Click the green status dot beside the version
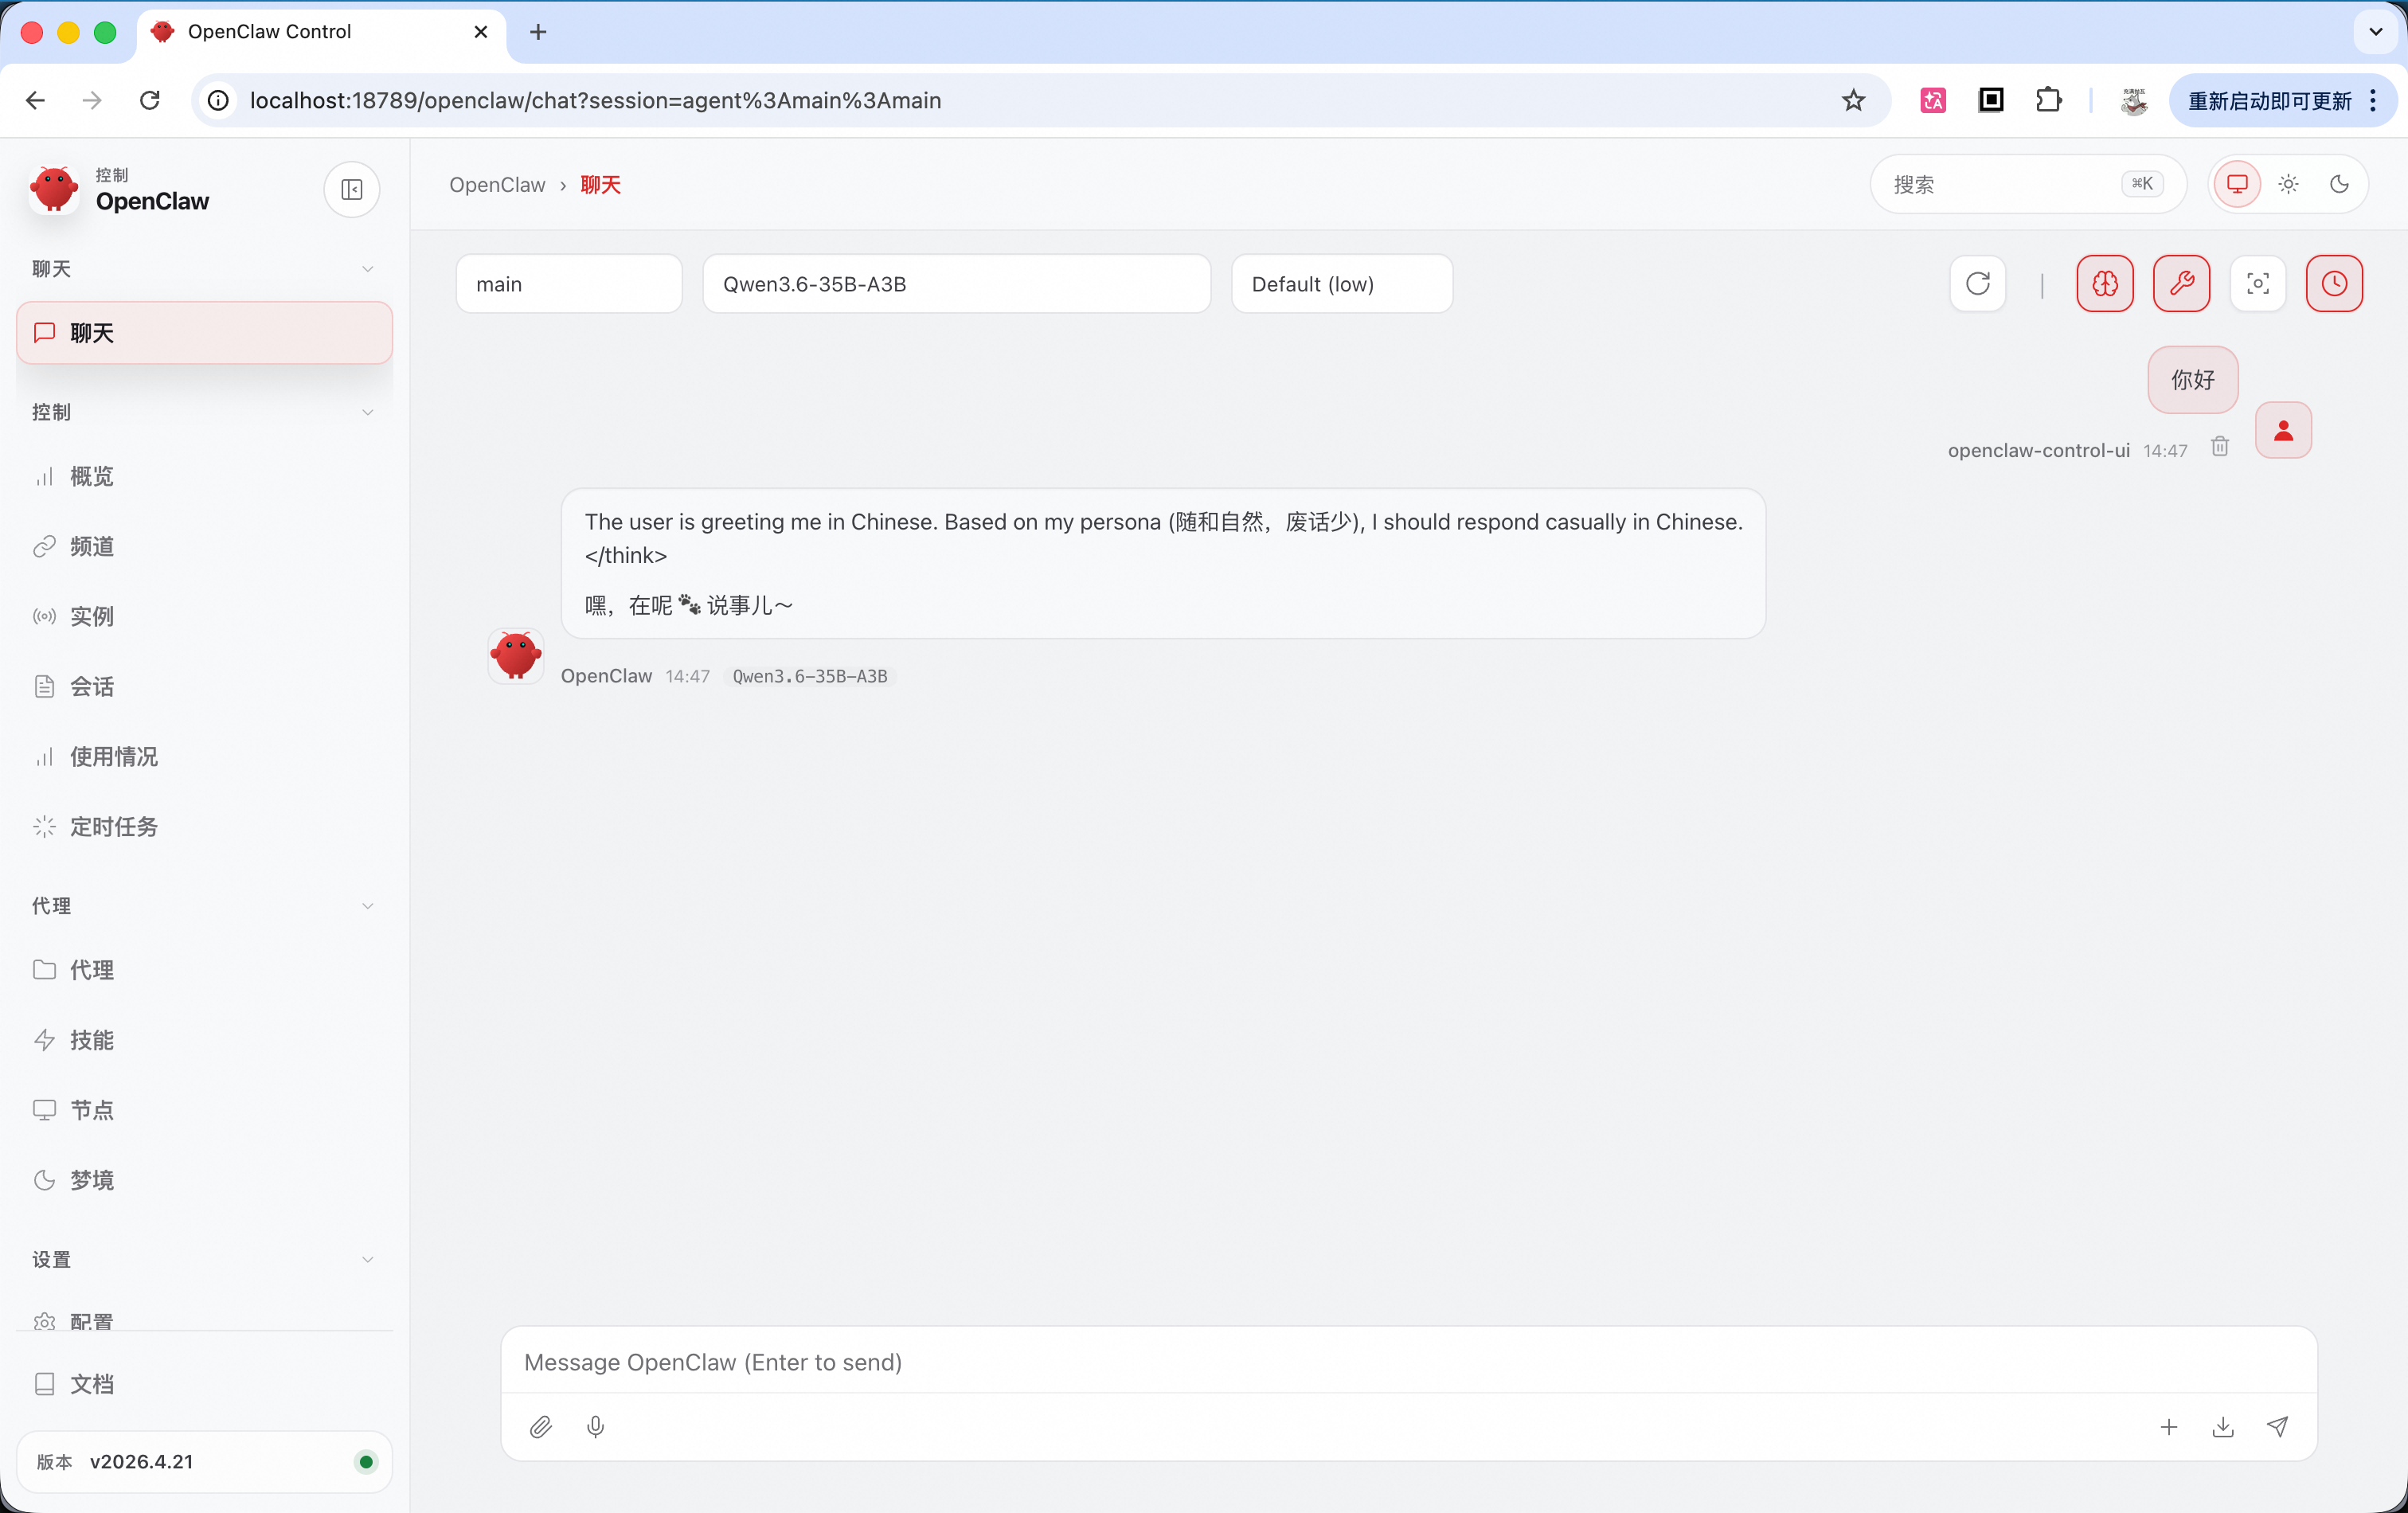The width and height of the screenshot is (2408, 1513). point(366,1462)
